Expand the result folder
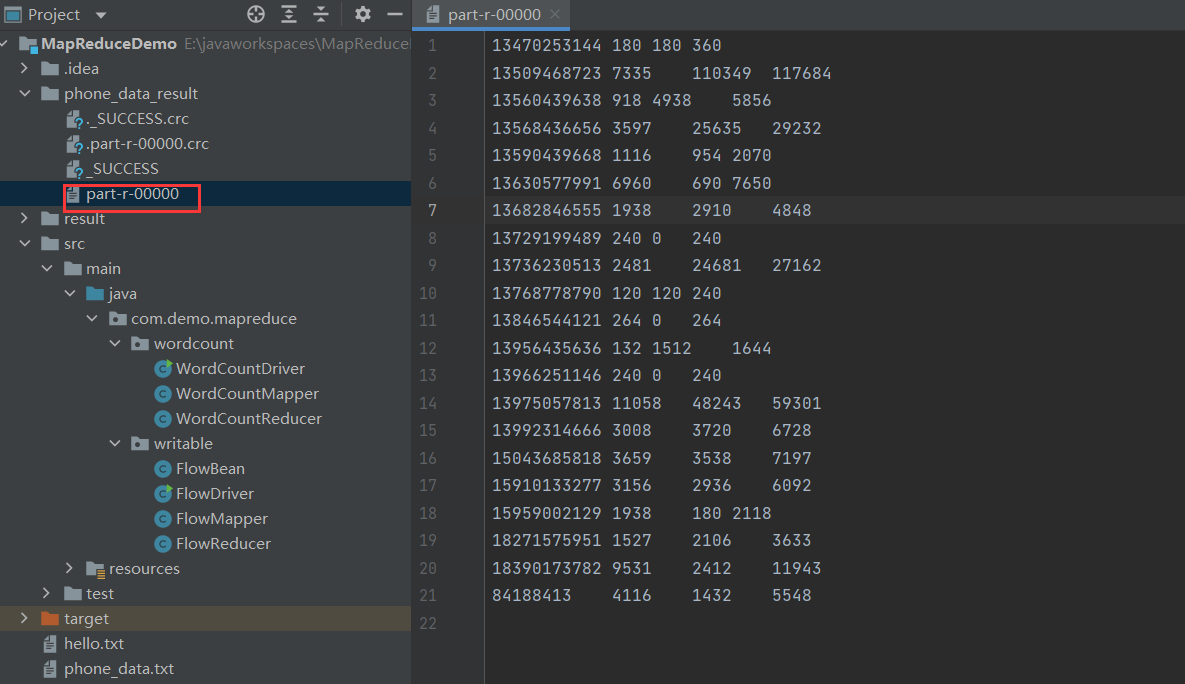 tap(24, 218)
